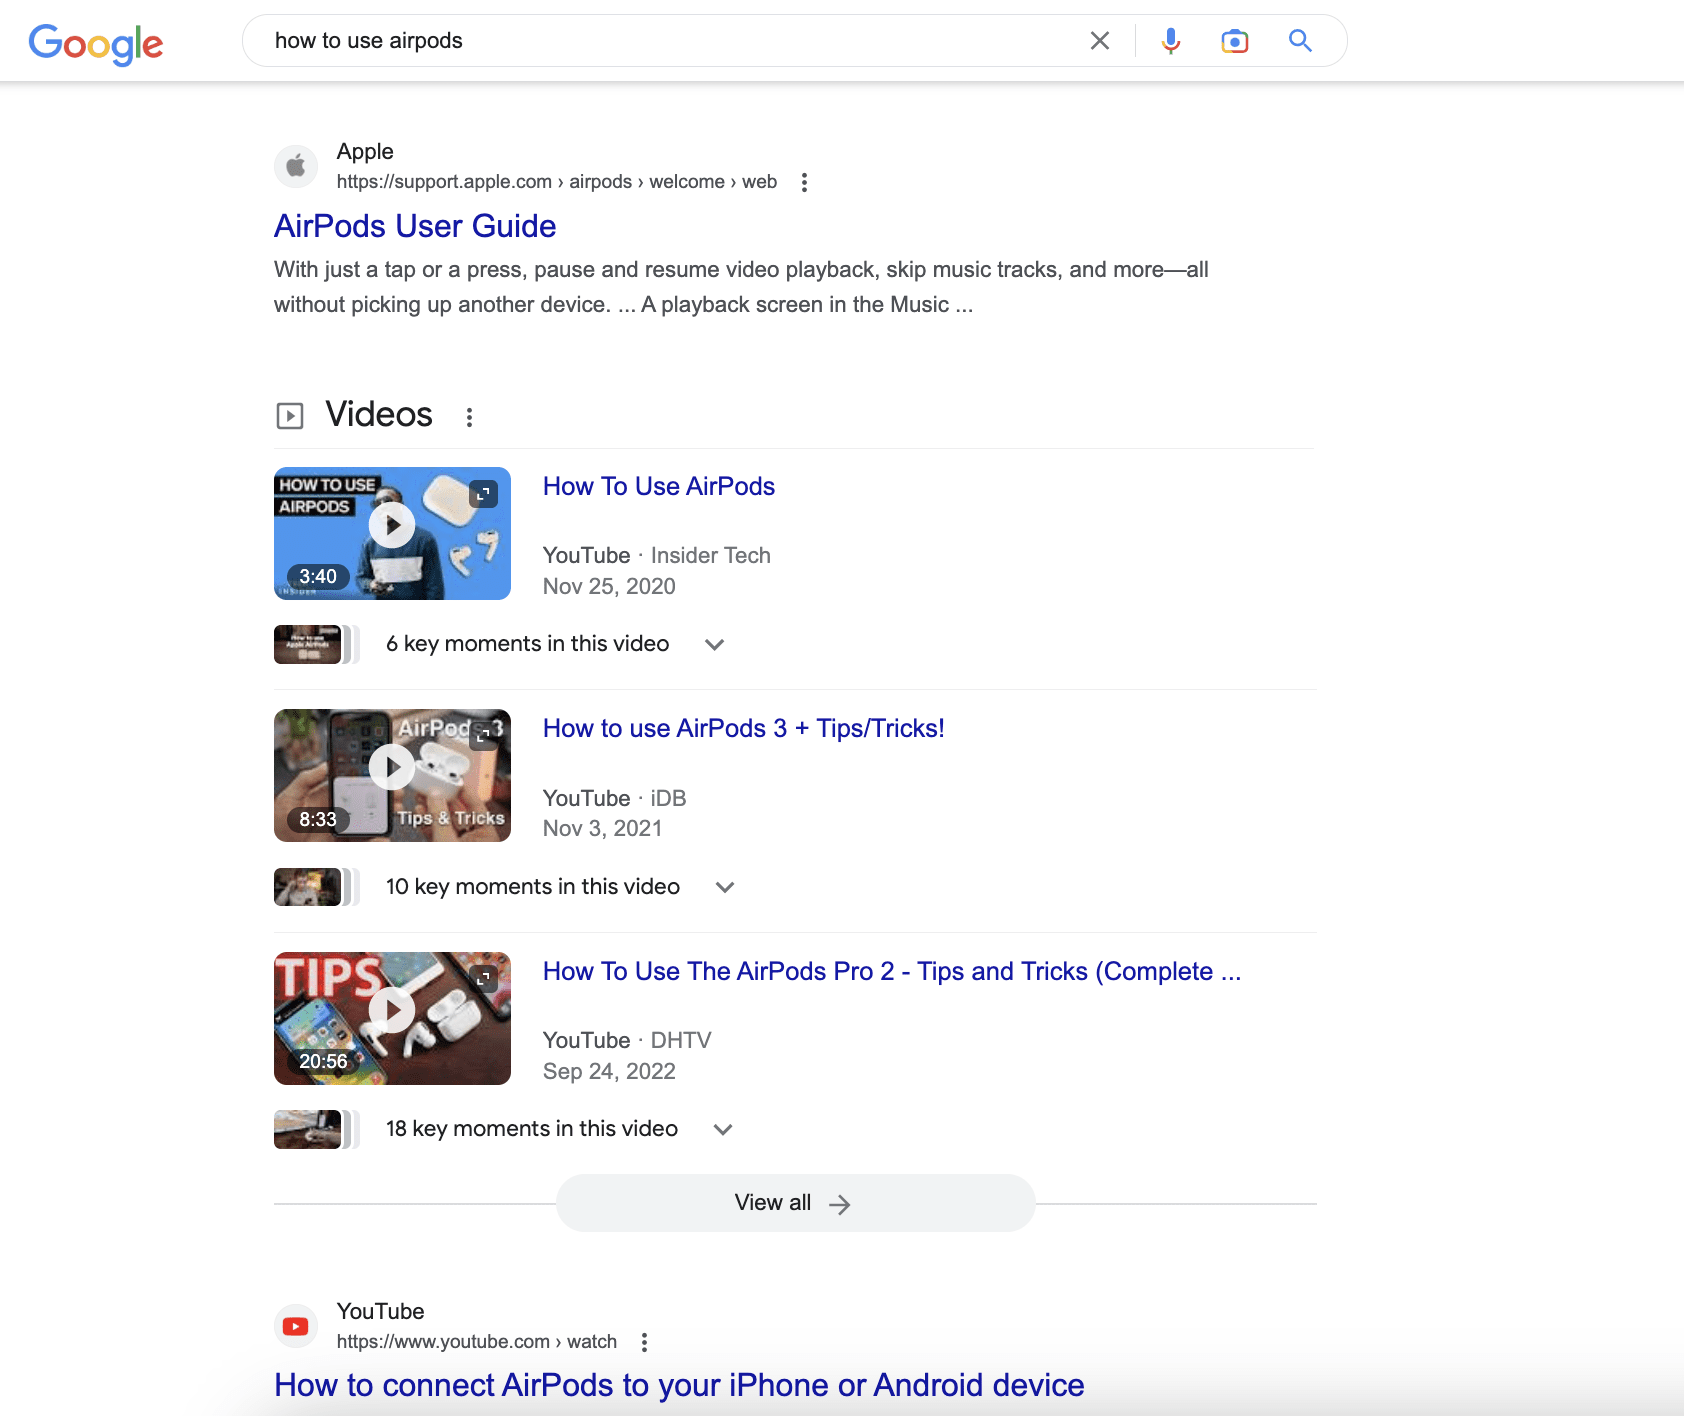Expand preview on AirPods 3 video thumbnail
The width and height of the screenshot is (1684, 1416).
[x=484, y=736]
